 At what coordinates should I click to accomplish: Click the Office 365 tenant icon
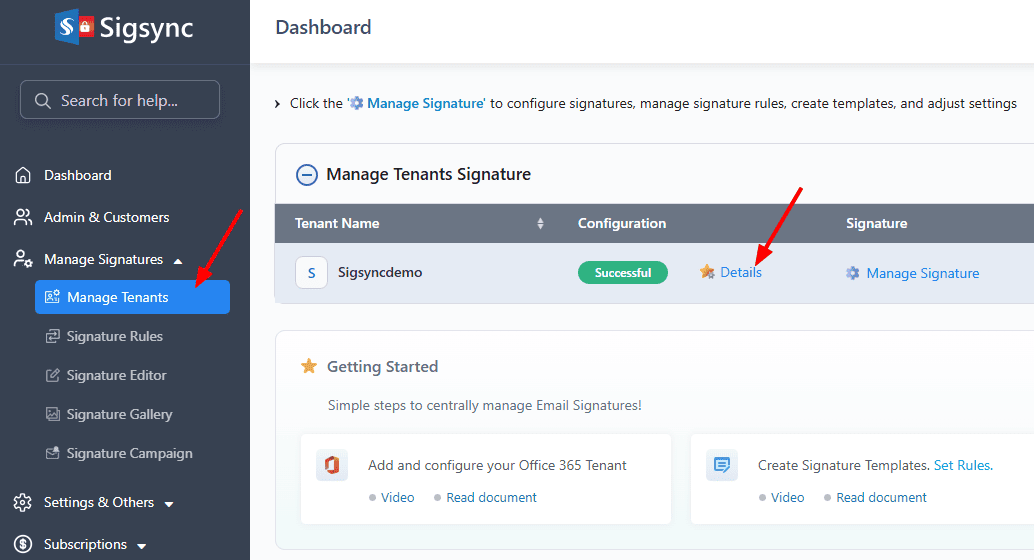(332, 466)
